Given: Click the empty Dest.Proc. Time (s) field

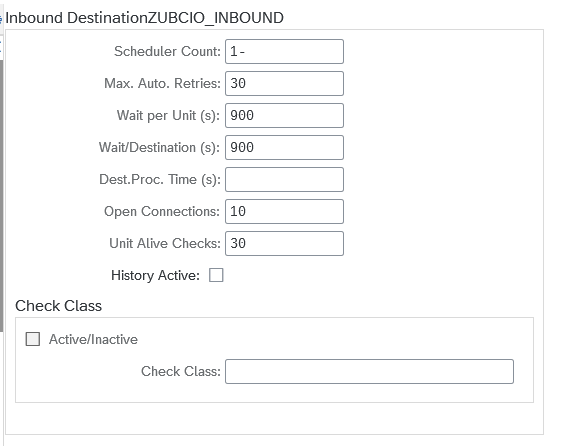Looking at the screenshot, I should tap(284, 180).
